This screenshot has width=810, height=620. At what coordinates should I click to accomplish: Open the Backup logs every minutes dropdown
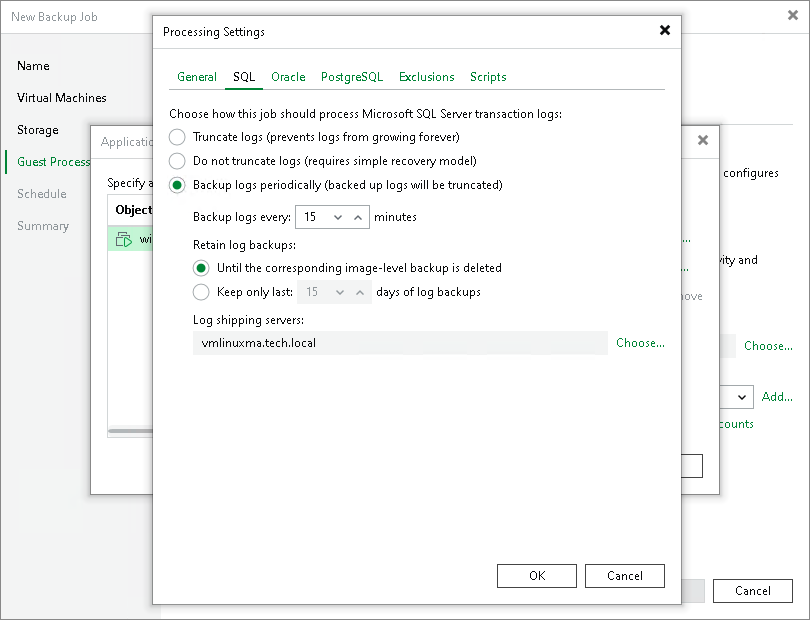pos(340,217)
